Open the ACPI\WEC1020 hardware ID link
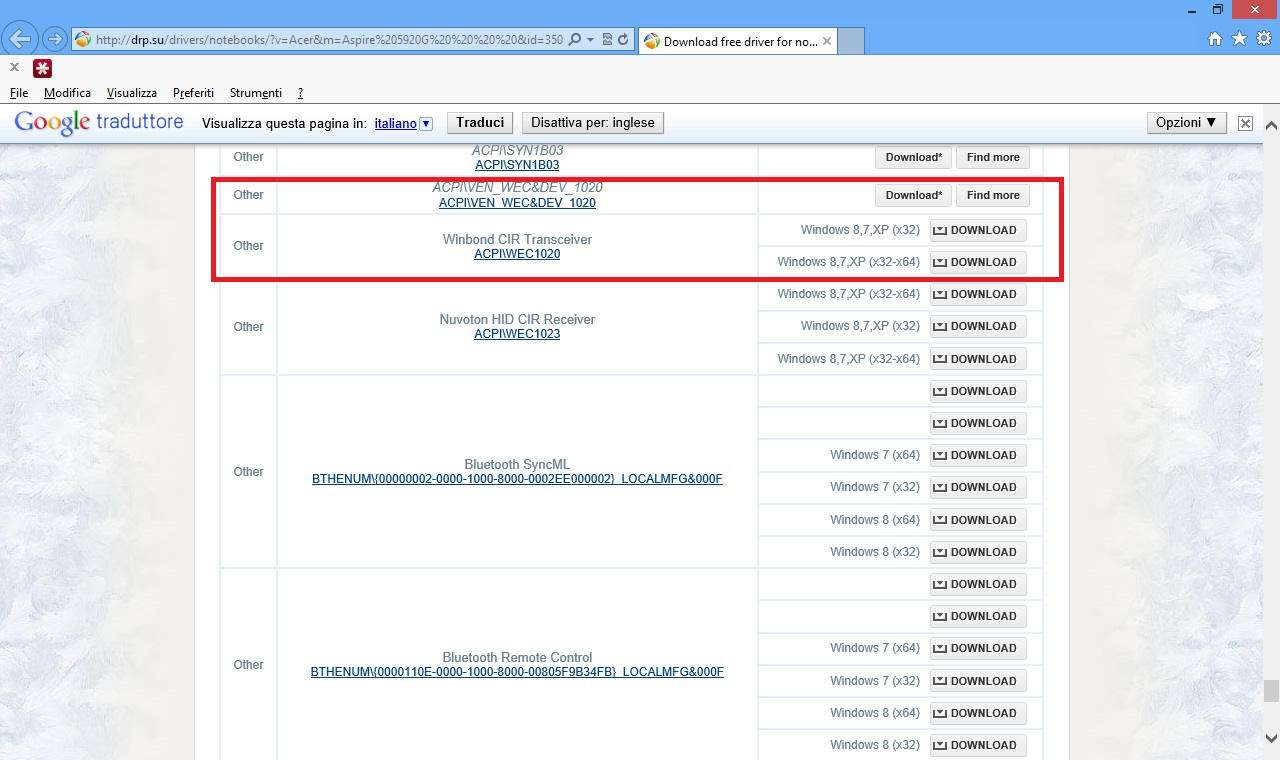The height and width of the screenshot is (760, 1280). (x=517, y=254)
